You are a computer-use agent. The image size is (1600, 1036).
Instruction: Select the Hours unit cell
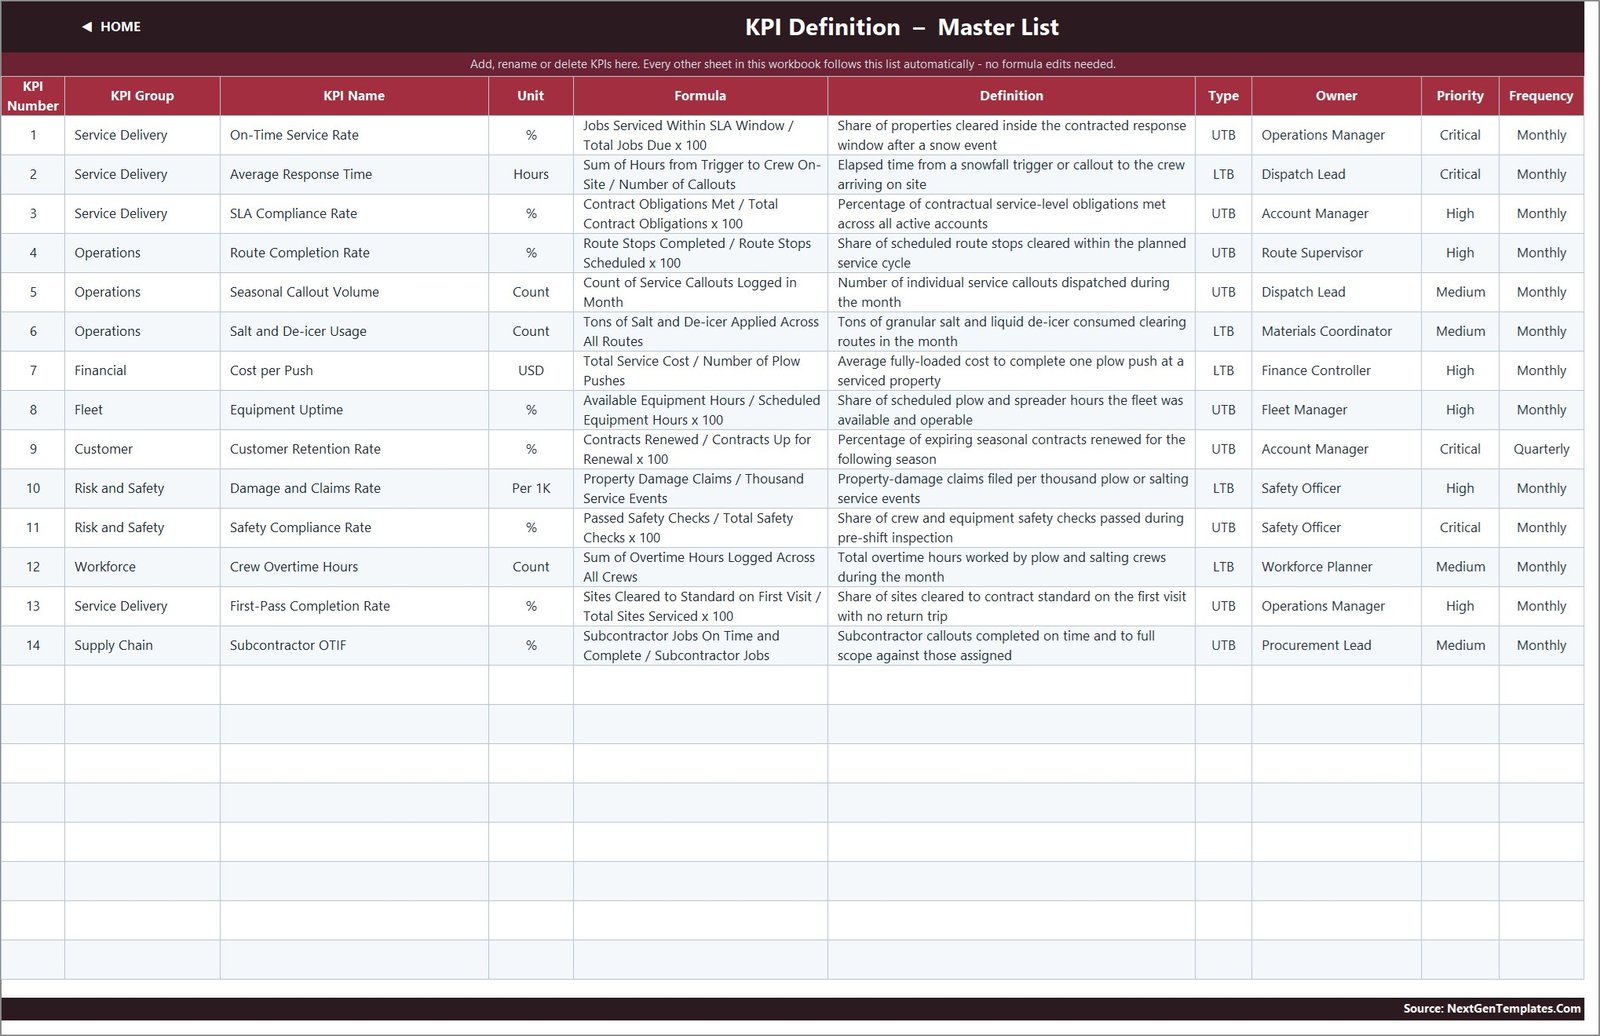point(531,174)
